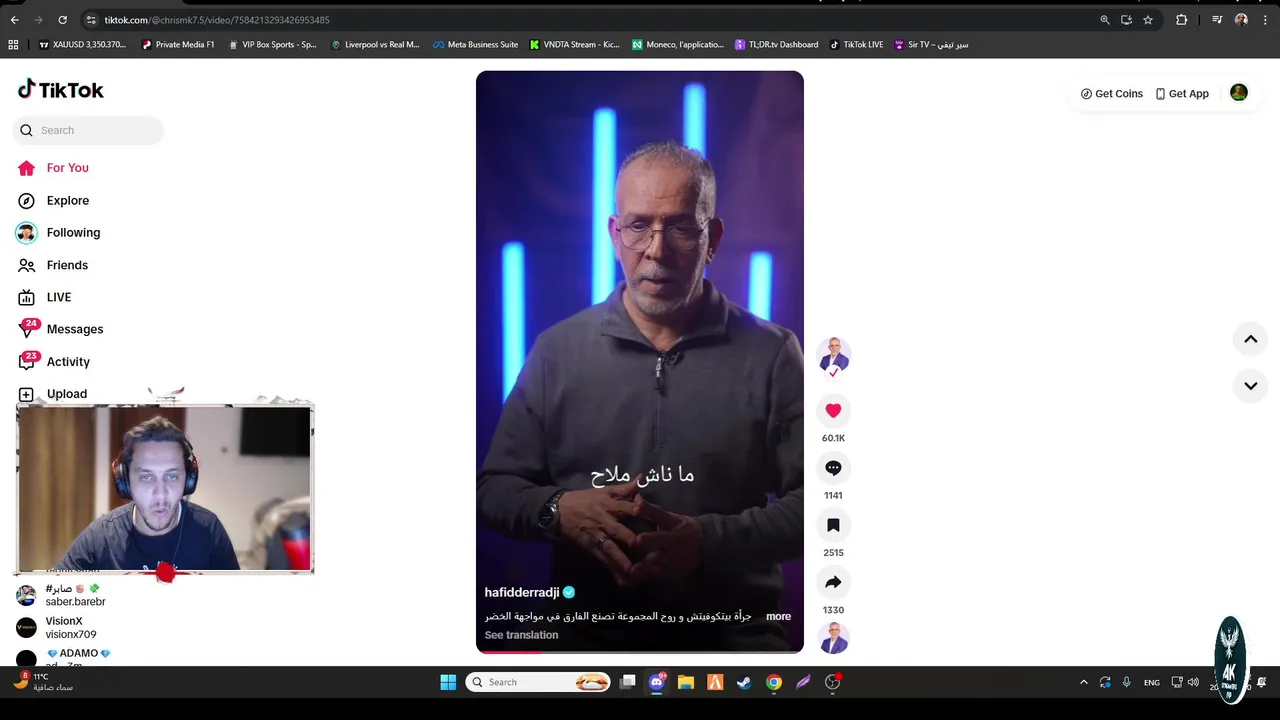The height and width of the screenshot is (720, 1280).
Task: Open Sir TV bookmark
Action: [932, 44]
